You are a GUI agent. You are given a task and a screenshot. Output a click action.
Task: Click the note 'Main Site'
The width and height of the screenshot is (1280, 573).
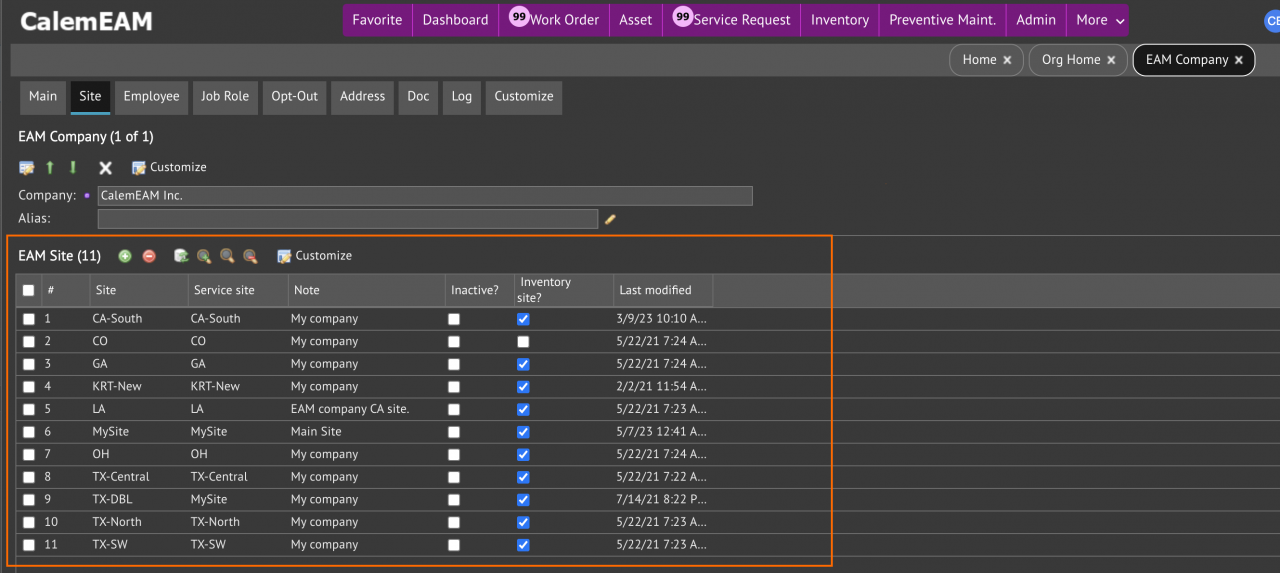pyautogui.click(x=316, y=432)
